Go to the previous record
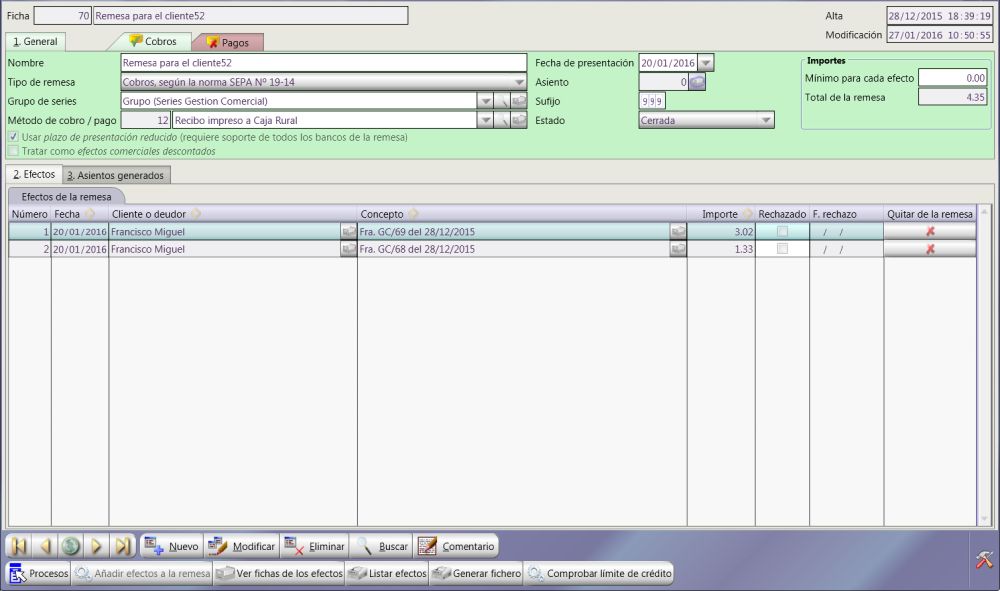The height and width of the screenshot is (591, 1000). tap(45, 546)
